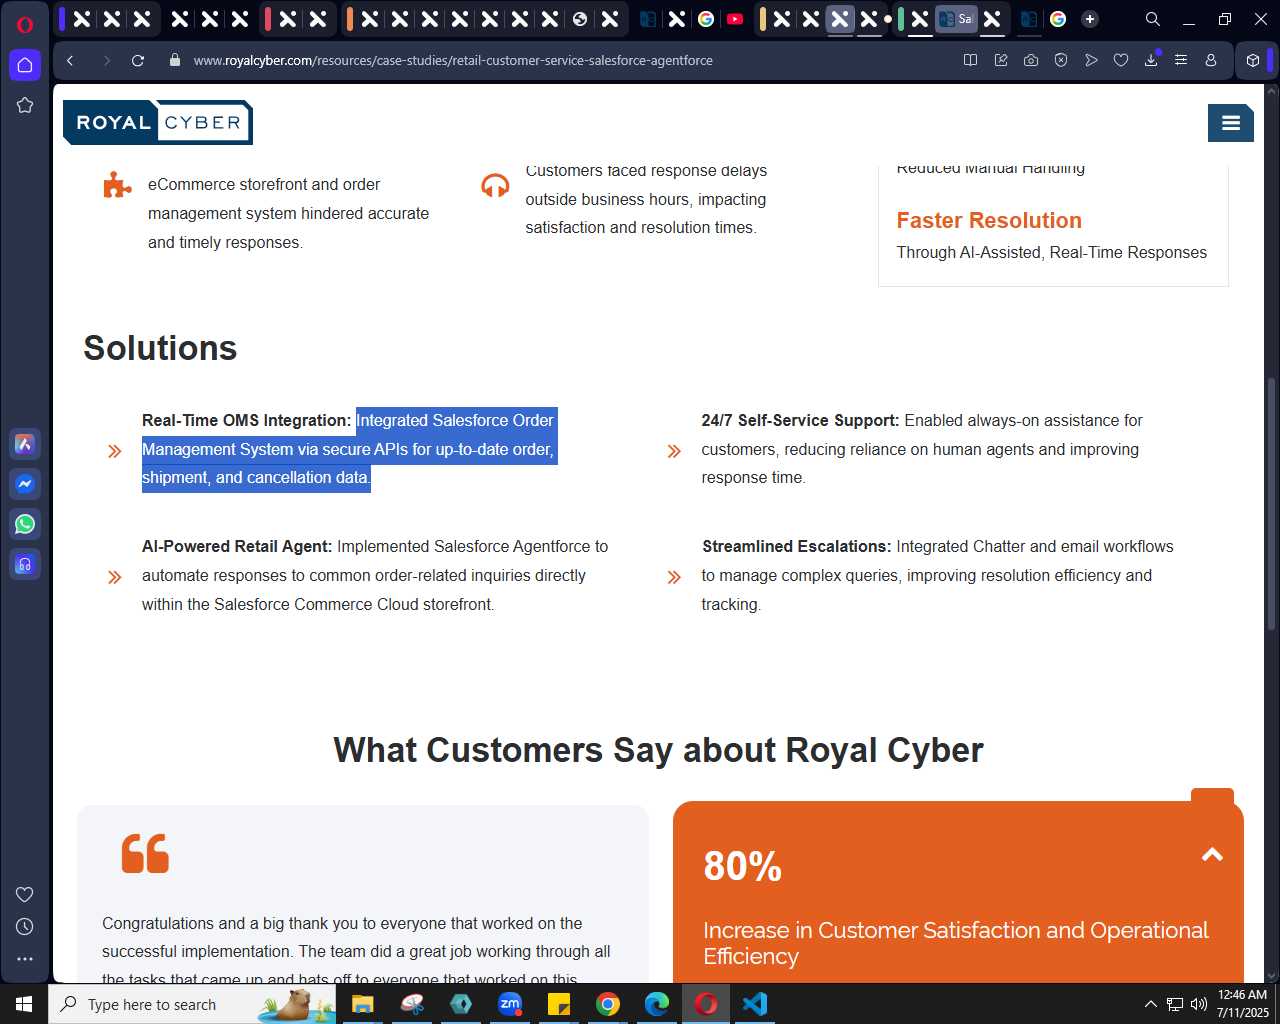Screen dimensions: 1280x1024
Task: Open Google Chrome from the taskbar
Action: [x=608, y=1004]
